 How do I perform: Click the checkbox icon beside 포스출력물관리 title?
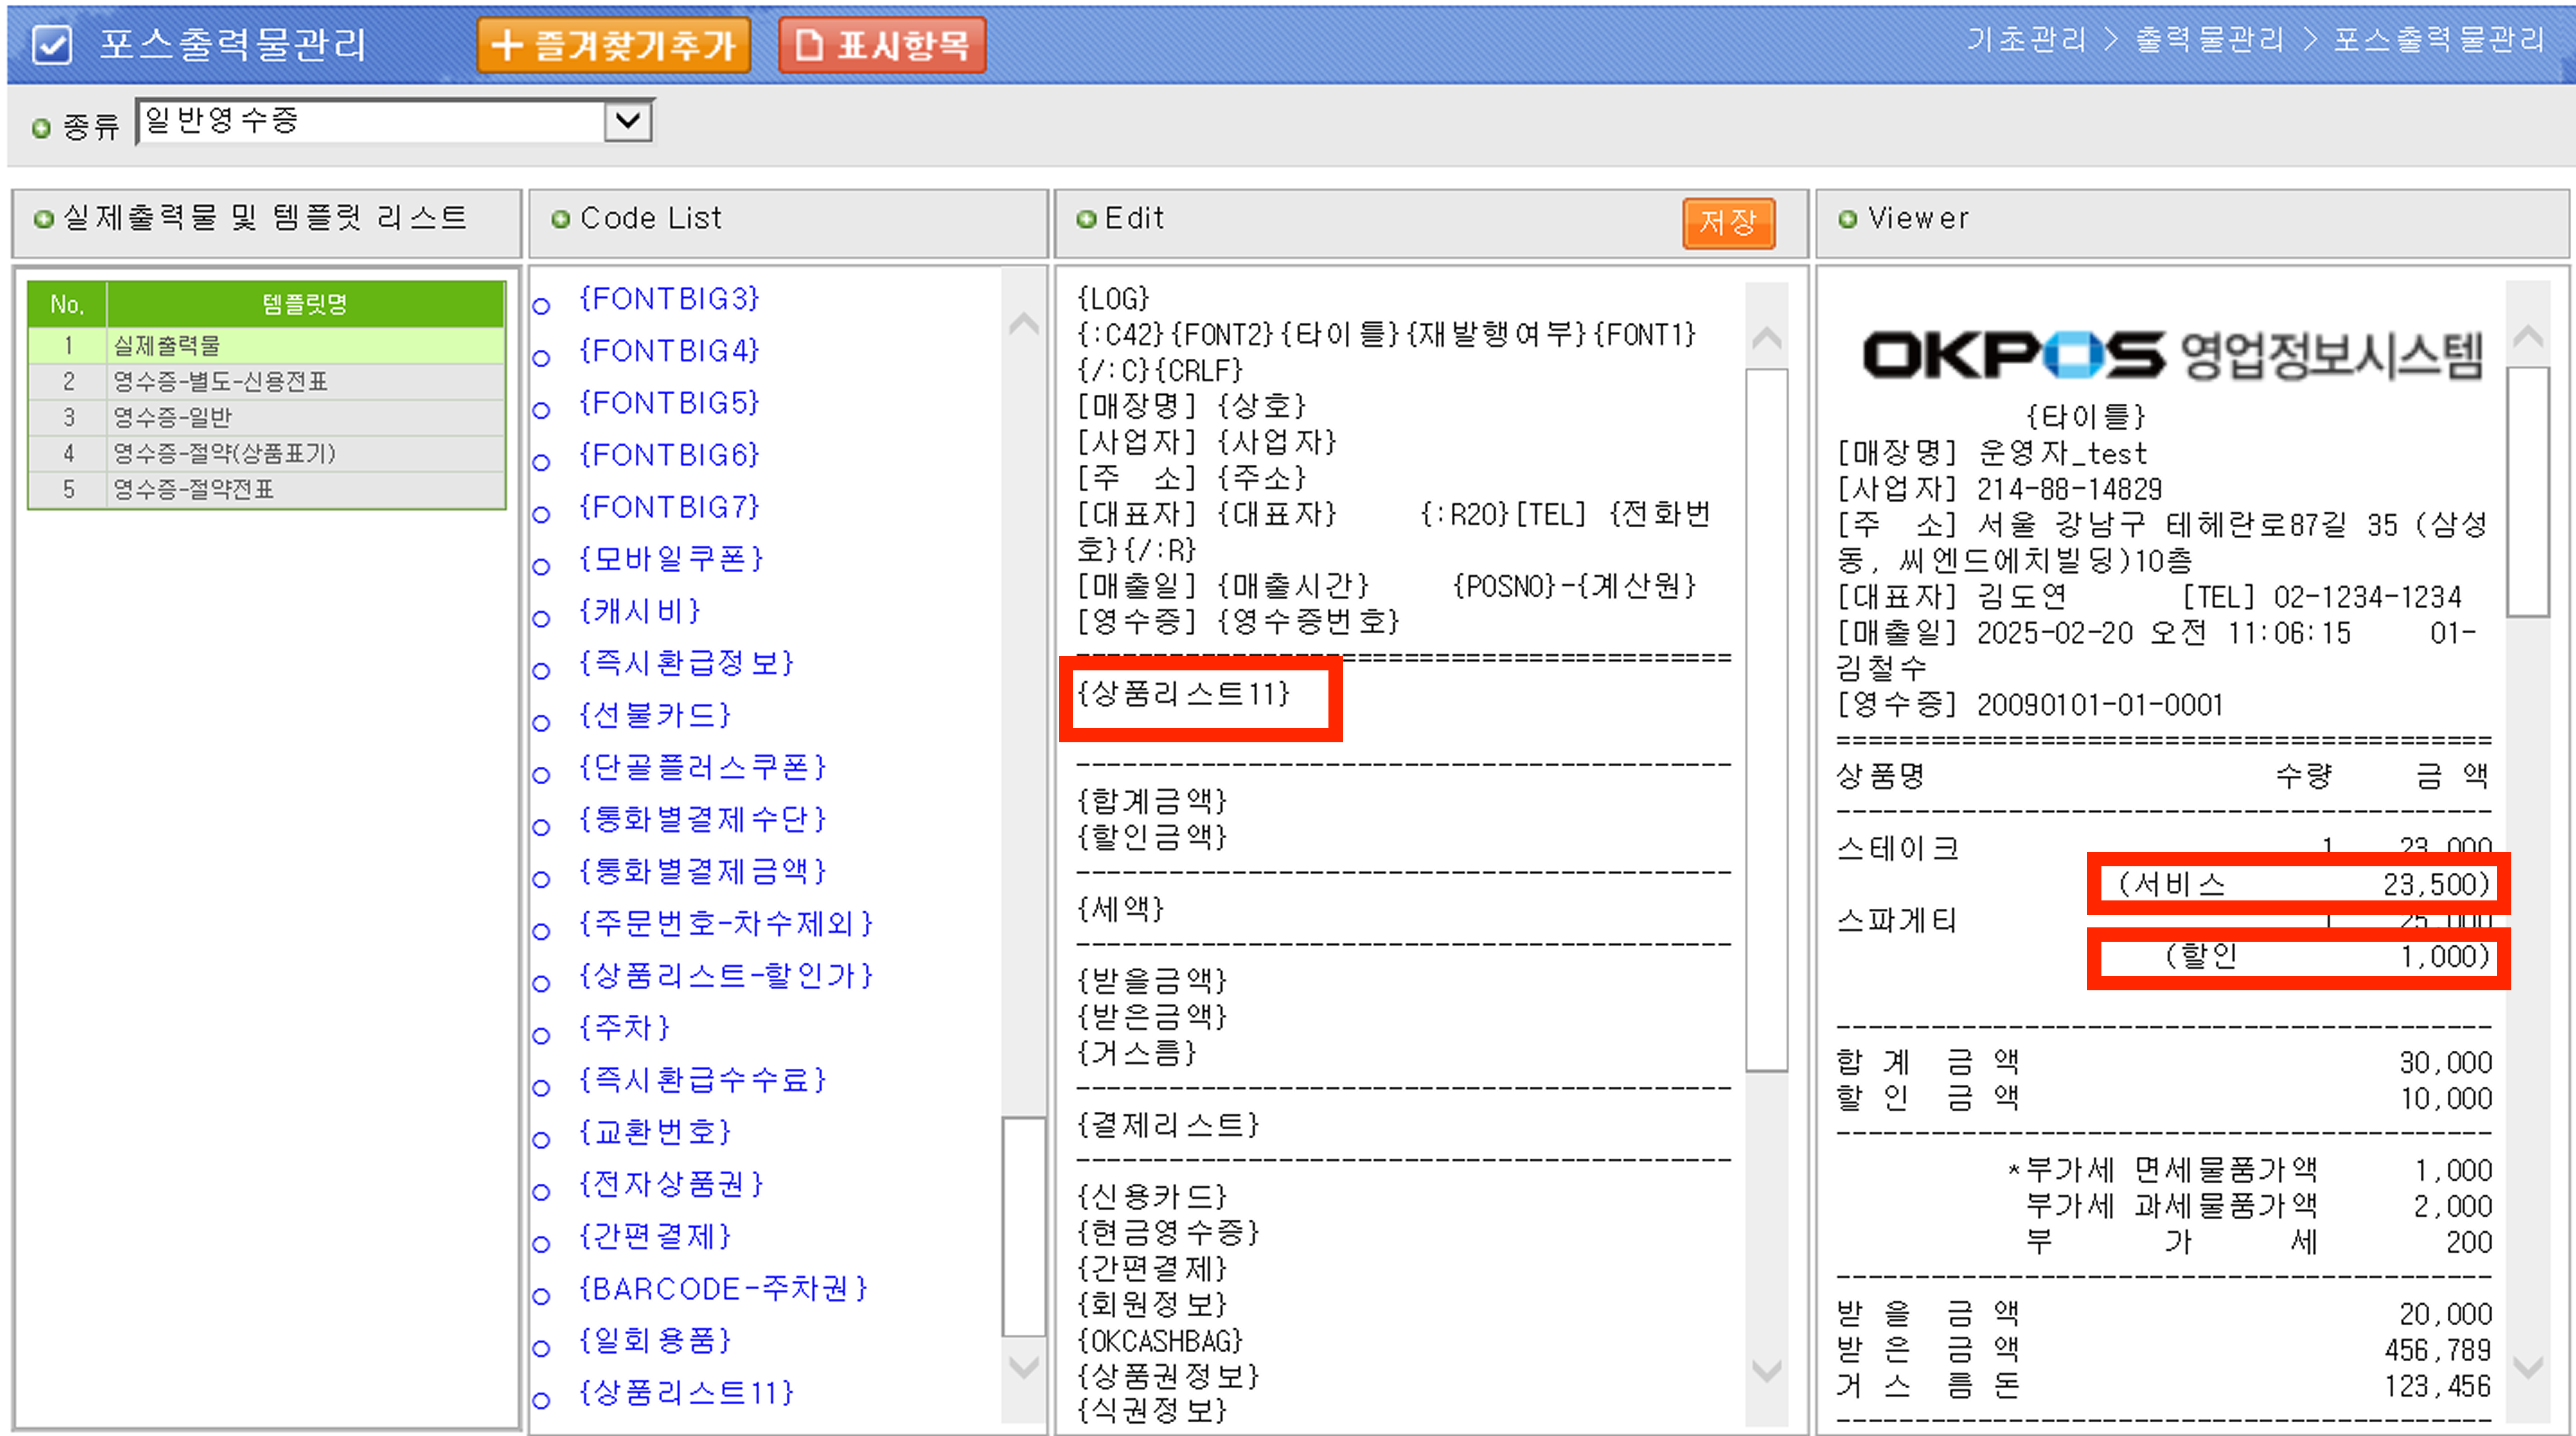click(x=51, y=45)
